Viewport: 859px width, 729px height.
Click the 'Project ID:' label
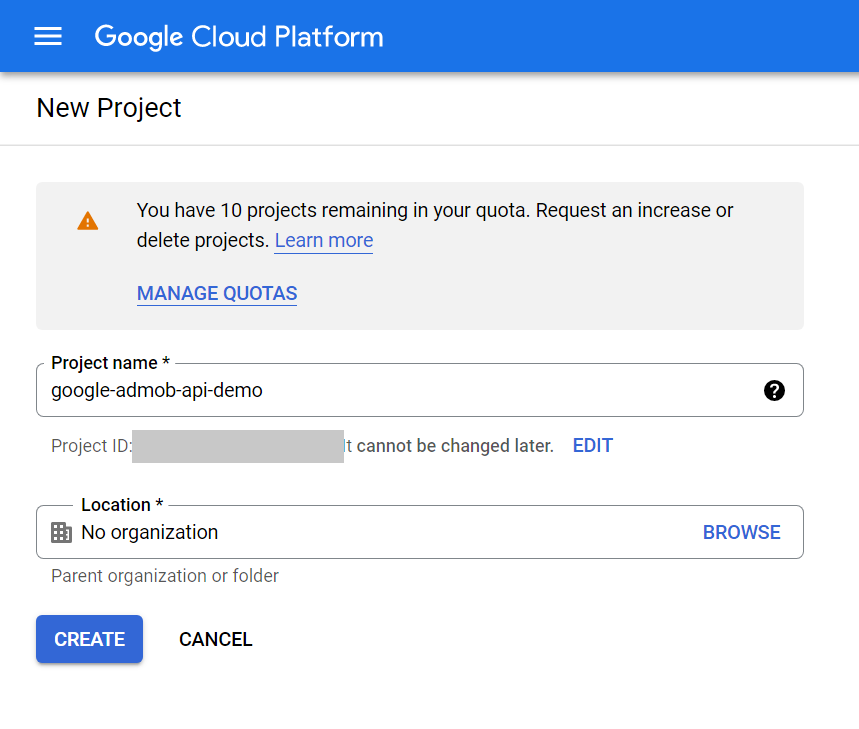91,446
